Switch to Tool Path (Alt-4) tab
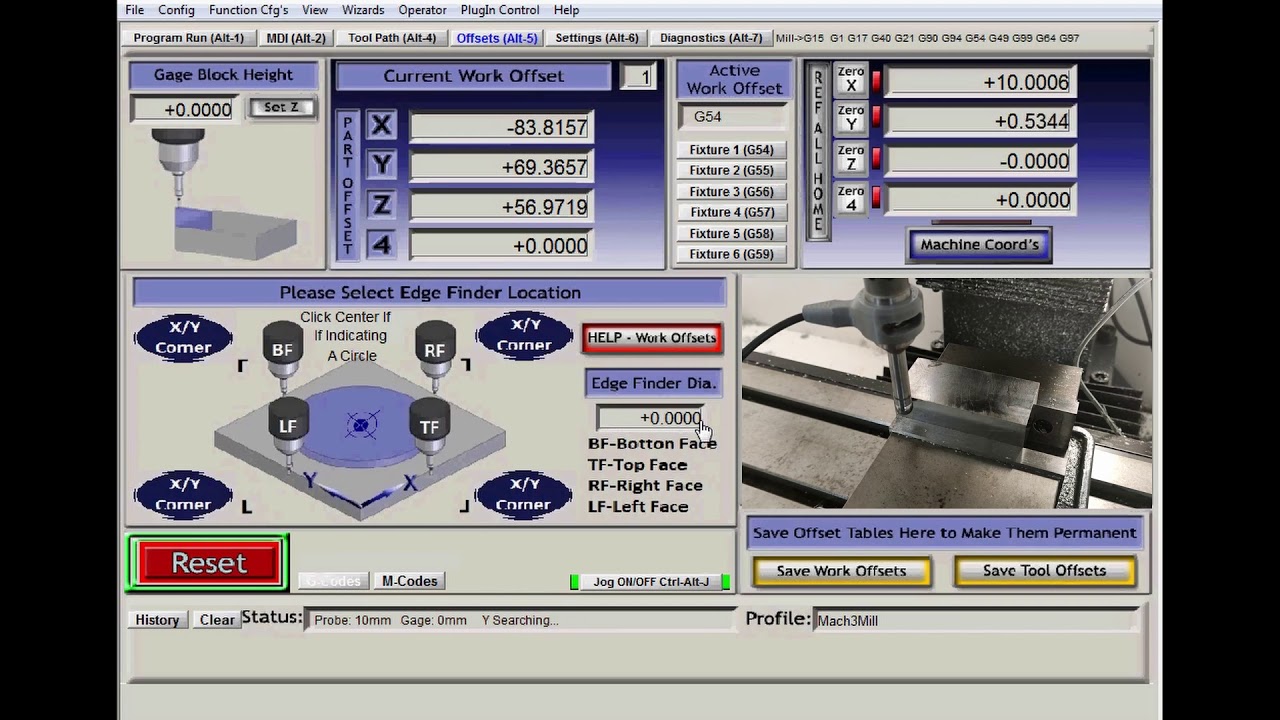 pyautogui.click(x=392, y=38)
